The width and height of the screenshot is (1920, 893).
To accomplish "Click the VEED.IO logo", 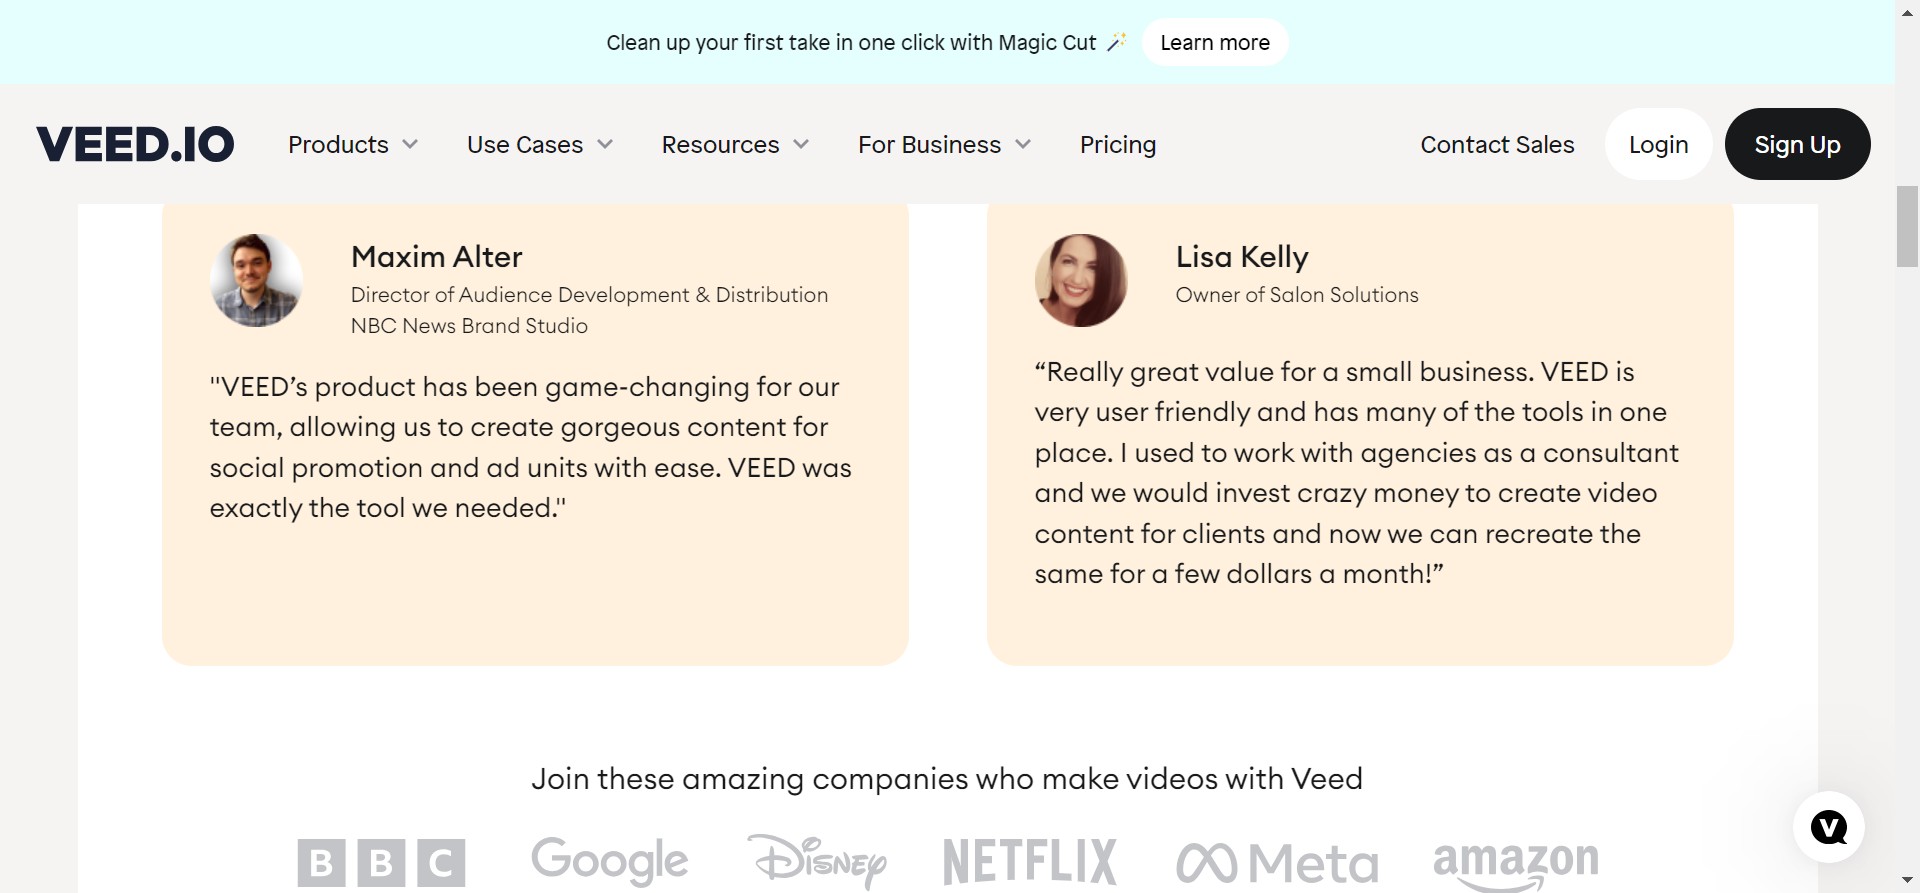I will point(135,145).
